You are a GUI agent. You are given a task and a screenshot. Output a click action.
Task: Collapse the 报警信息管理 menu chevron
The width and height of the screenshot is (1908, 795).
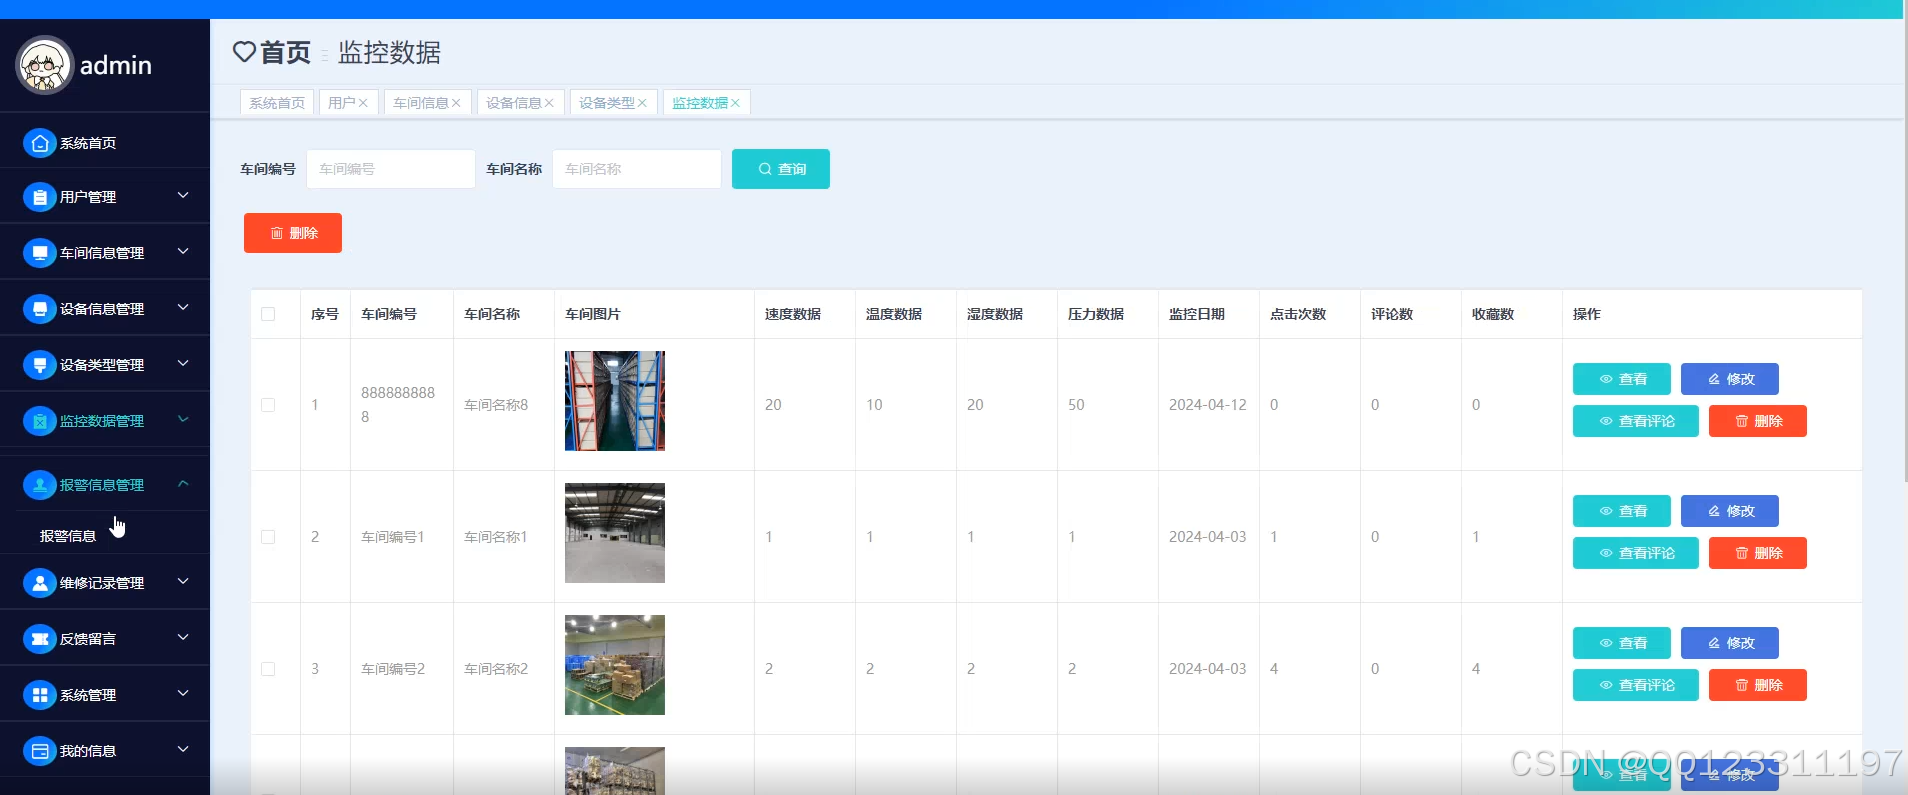[183, 484]
